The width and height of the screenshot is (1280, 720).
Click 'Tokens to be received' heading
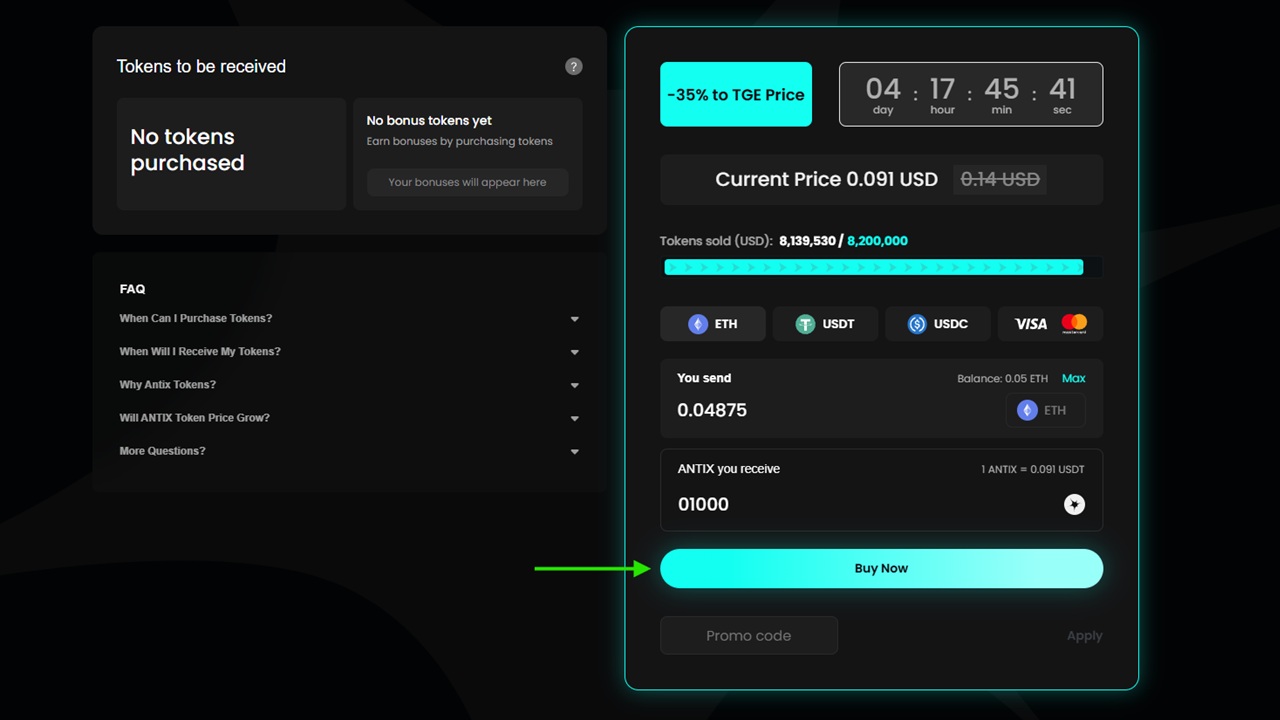pyautogui.click(x=201, y=66)
